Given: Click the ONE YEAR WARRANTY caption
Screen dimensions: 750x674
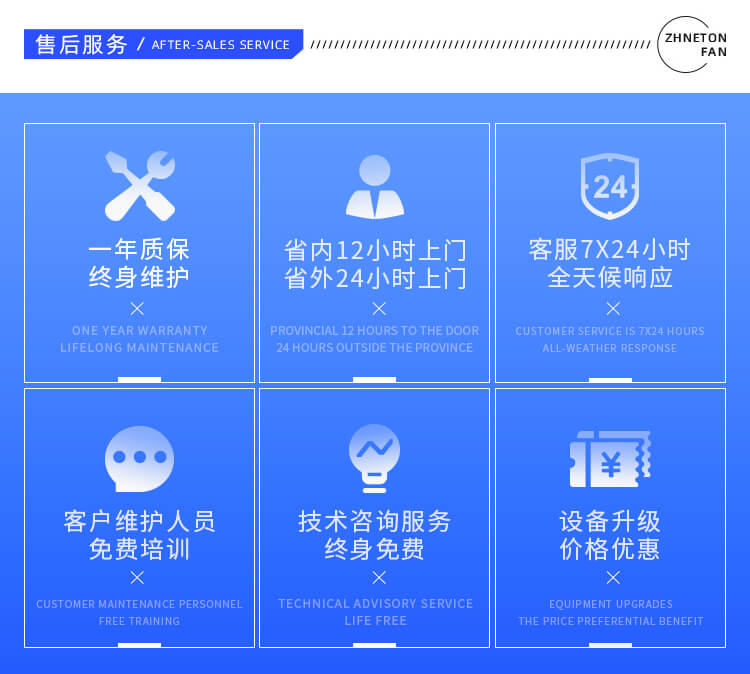Looking at the screenshot, I should [x=139, y=330].
